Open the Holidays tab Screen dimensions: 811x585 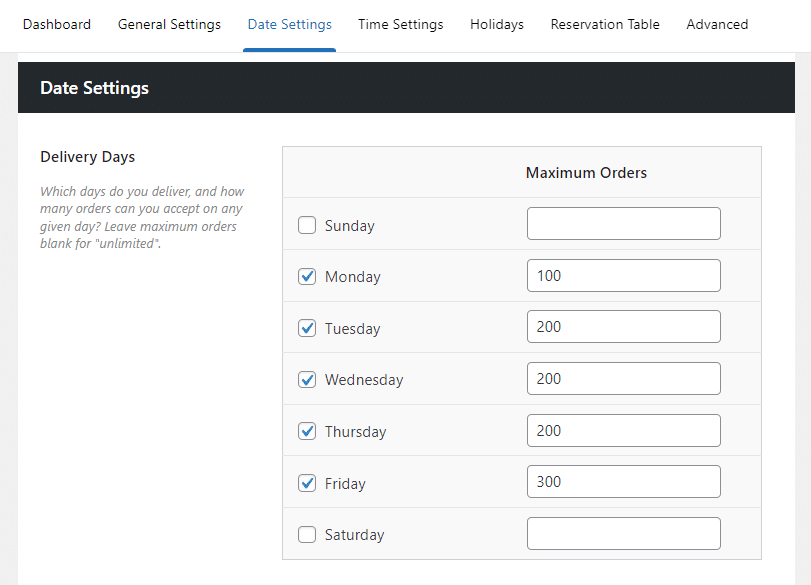[x=497, y=24]
